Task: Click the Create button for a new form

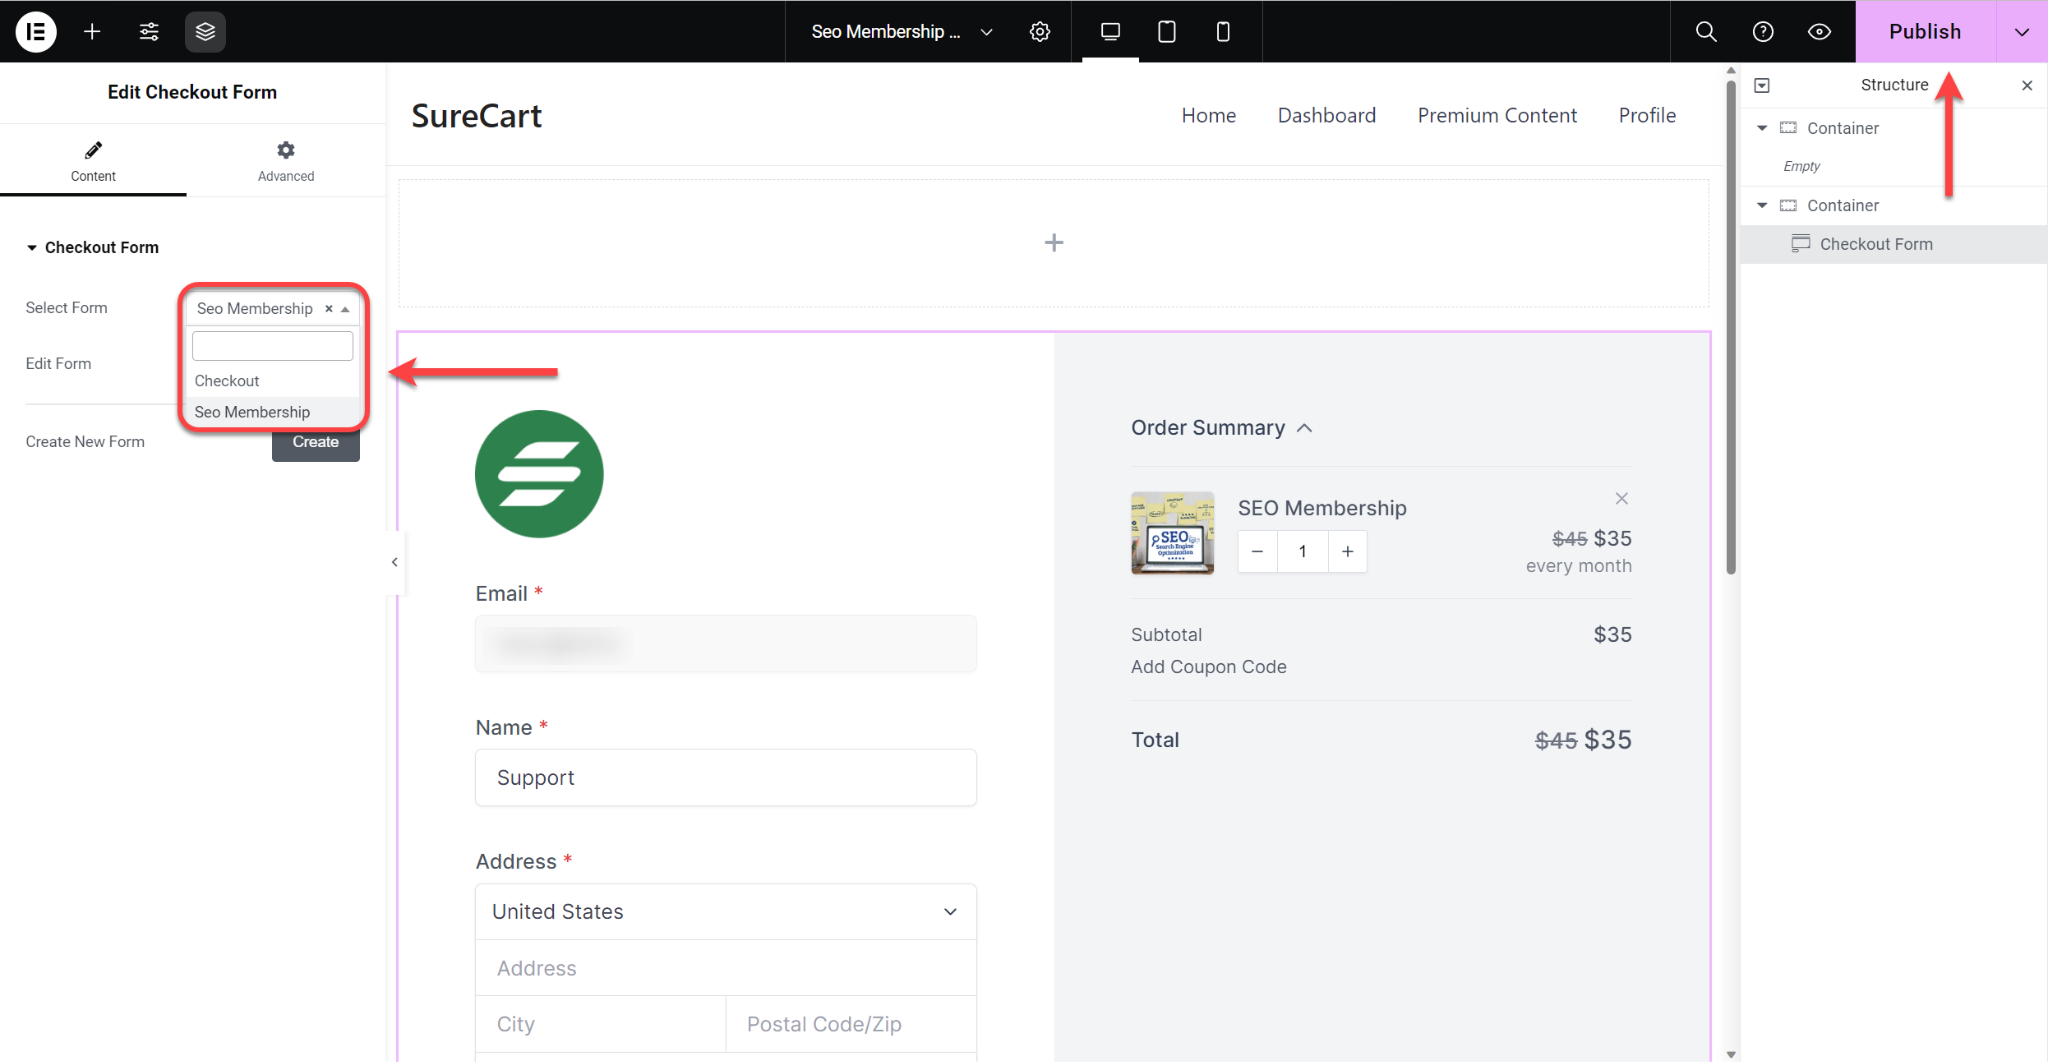Action: [315, 441]
